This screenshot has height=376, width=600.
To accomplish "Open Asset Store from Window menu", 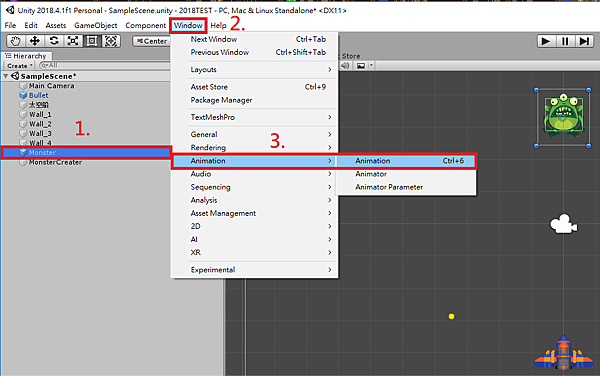I will 254,87.
